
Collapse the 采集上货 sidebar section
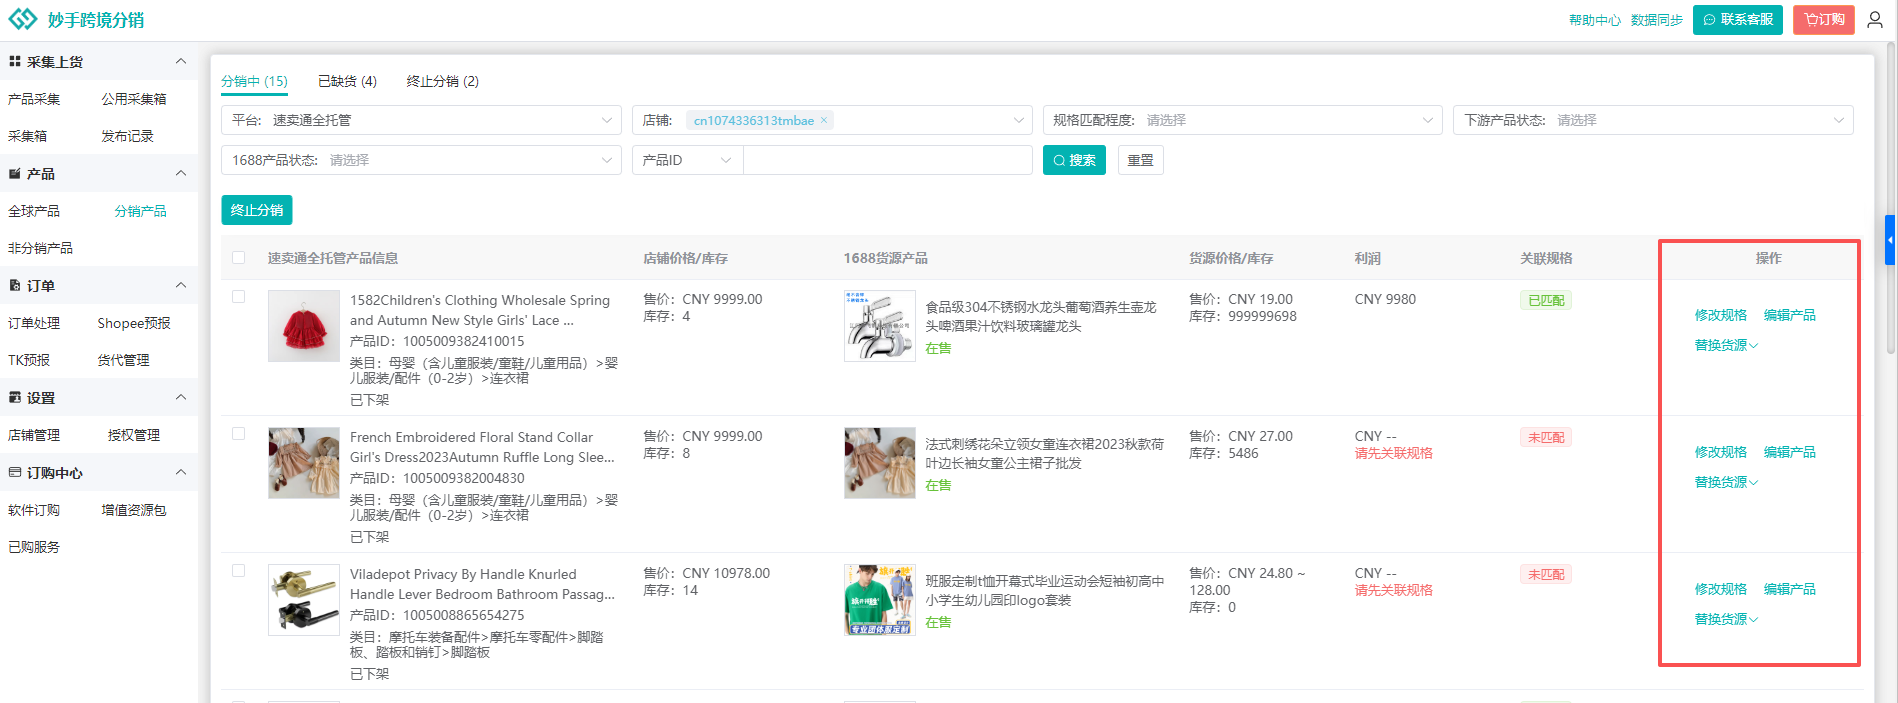[181, 62]
